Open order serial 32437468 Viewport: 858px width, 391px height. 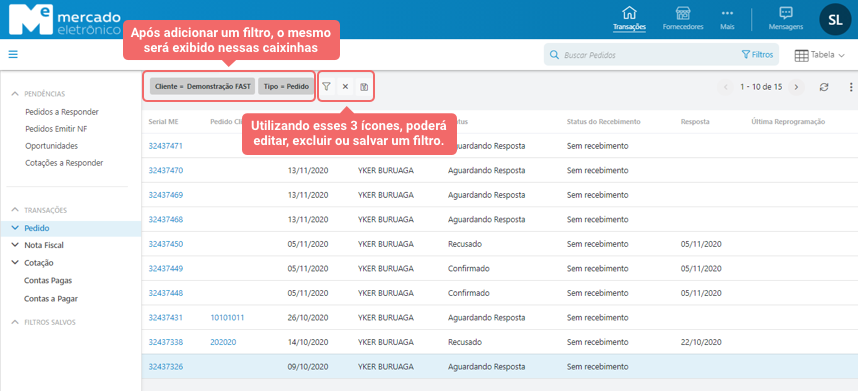(x=166, y=219)
